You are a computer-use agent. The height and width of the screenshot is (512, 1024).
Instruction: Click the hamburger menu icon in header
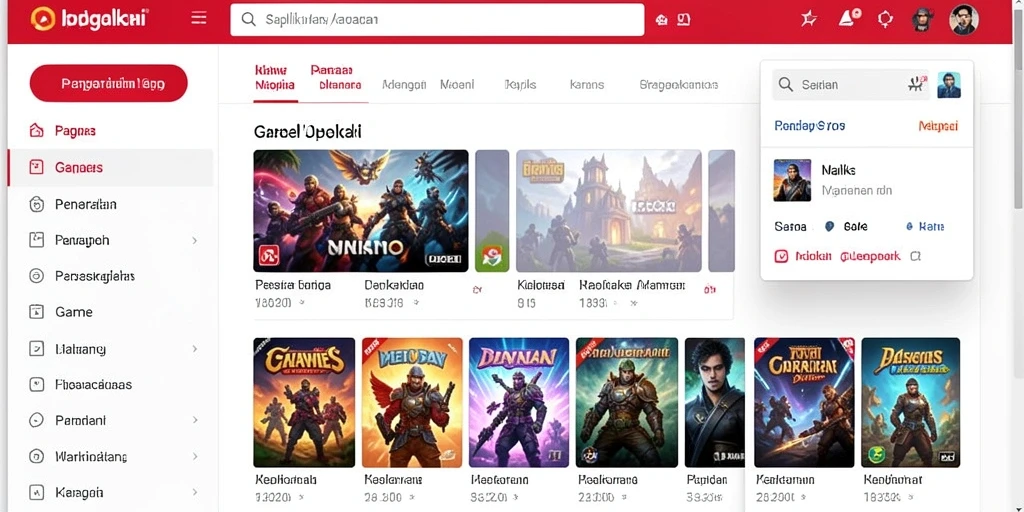pos(199,19)
